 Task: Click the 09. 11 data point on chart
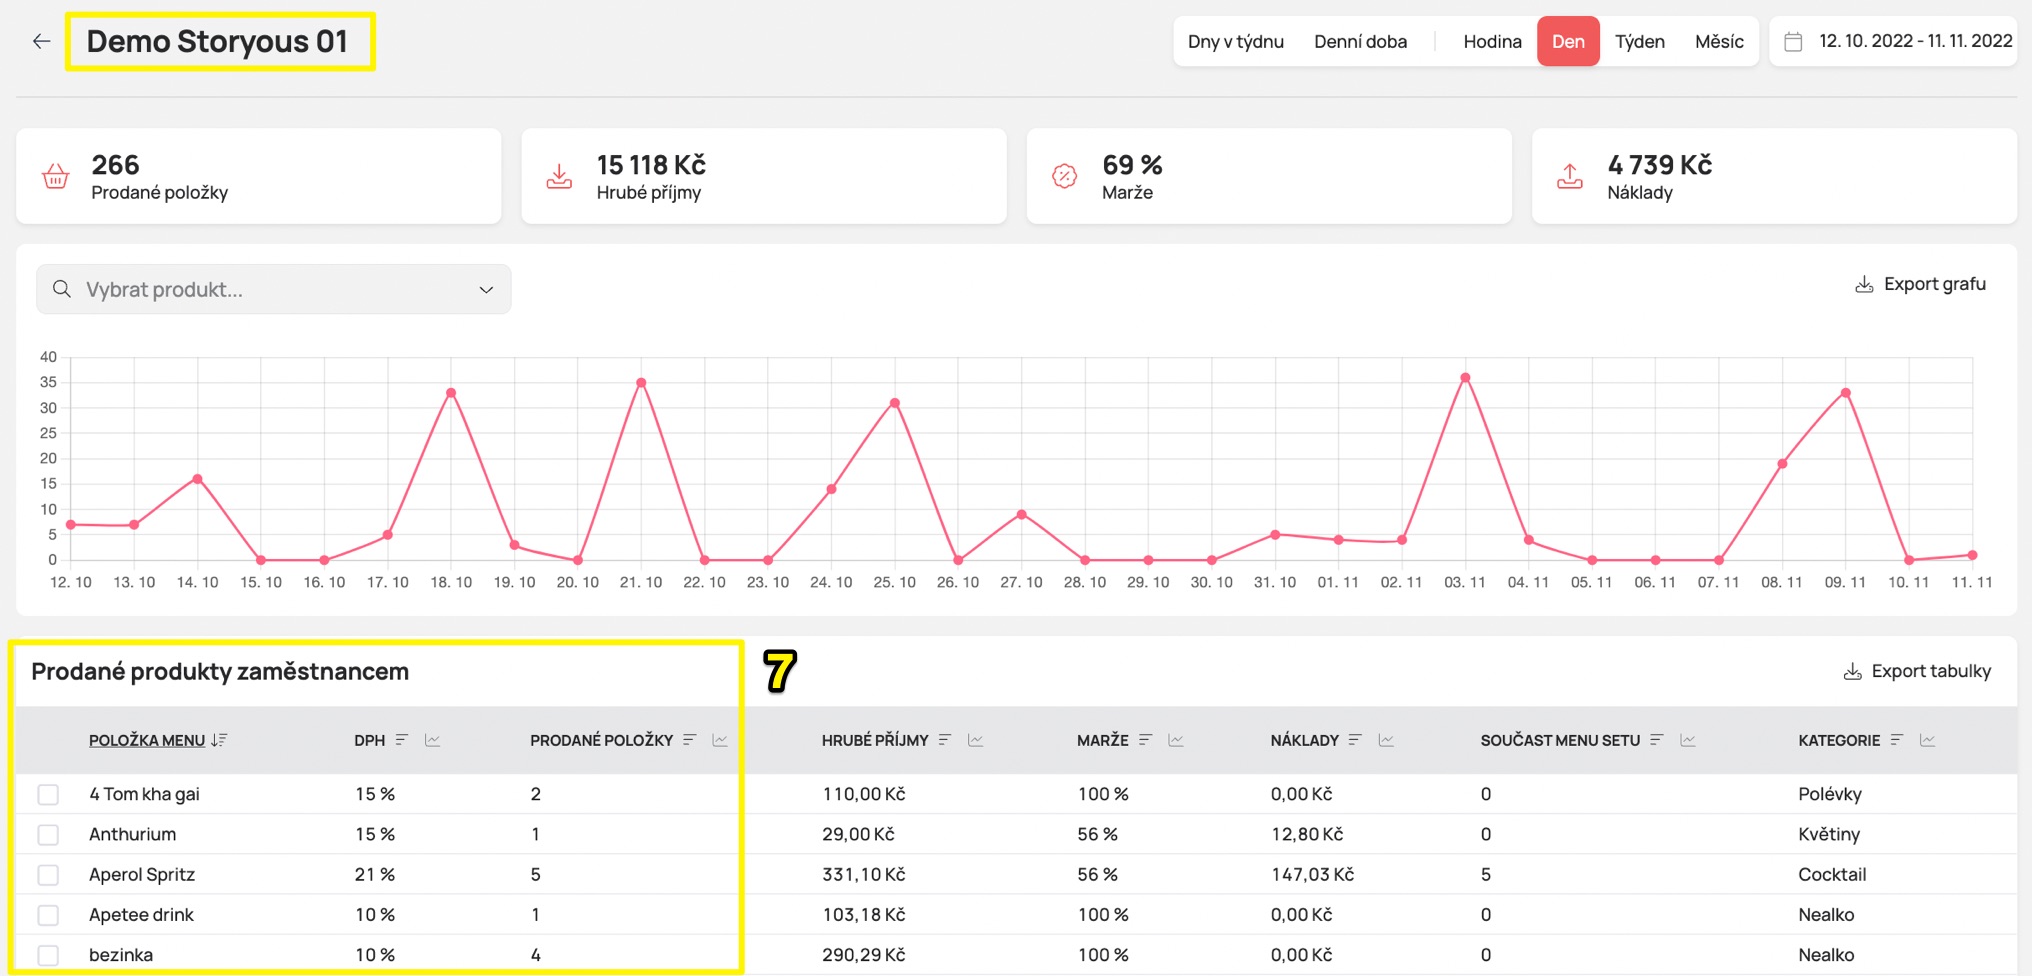1845,393
